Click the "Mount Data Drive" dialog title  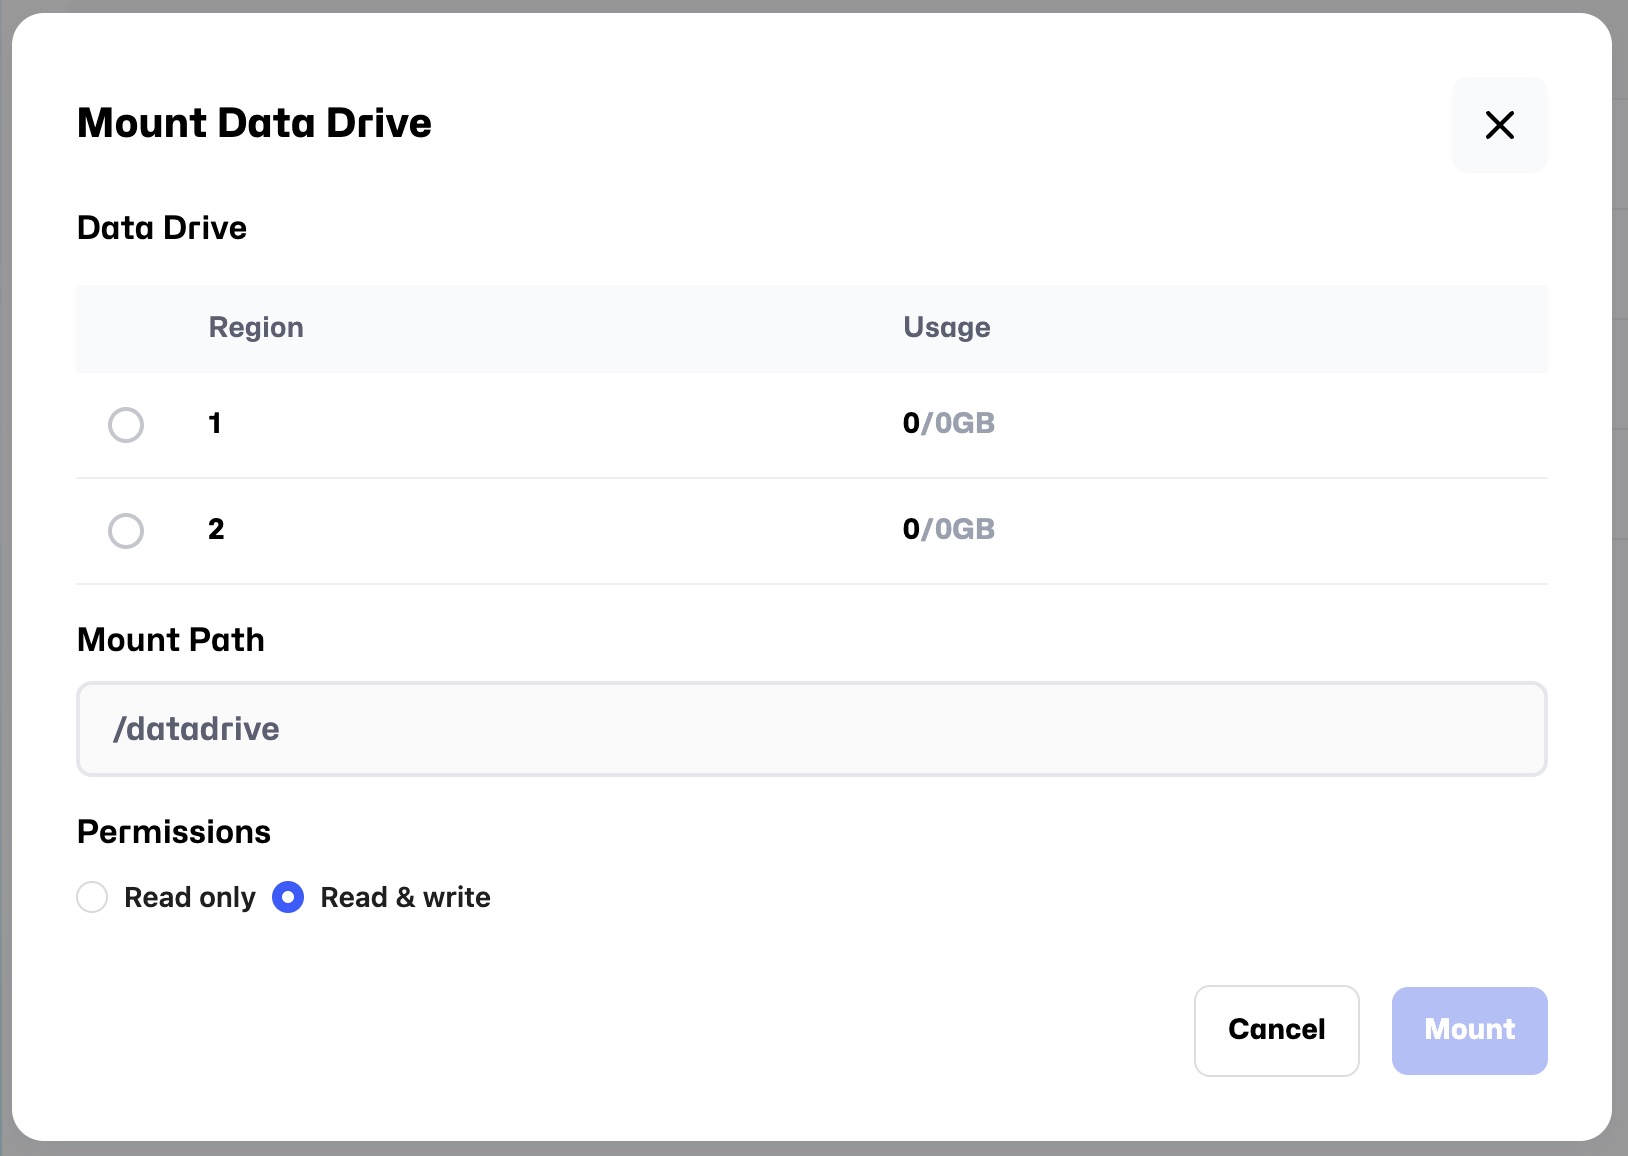pos(254,123)
